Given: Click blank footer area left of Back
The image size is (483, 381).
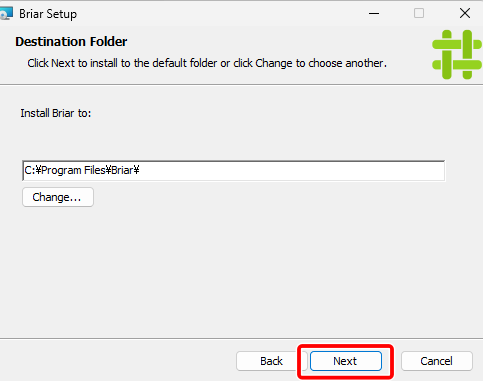Looking at the screenshot, I should pyautogui.click(x=117, y=361).
